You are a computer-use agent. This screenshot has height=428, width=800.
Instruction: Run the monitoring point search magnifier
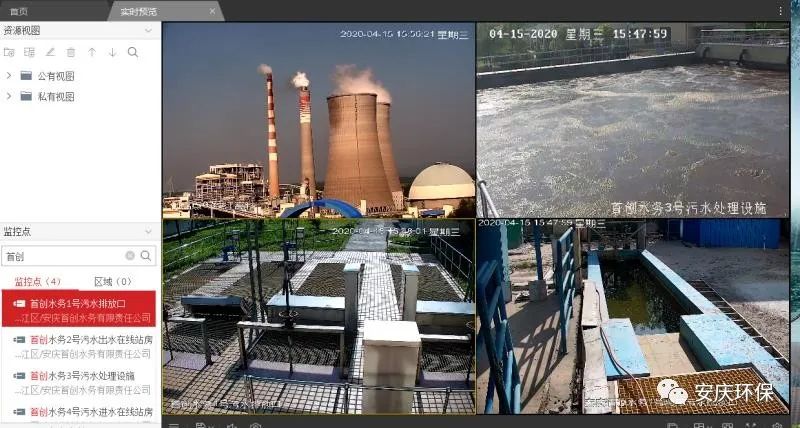(146, 256)
